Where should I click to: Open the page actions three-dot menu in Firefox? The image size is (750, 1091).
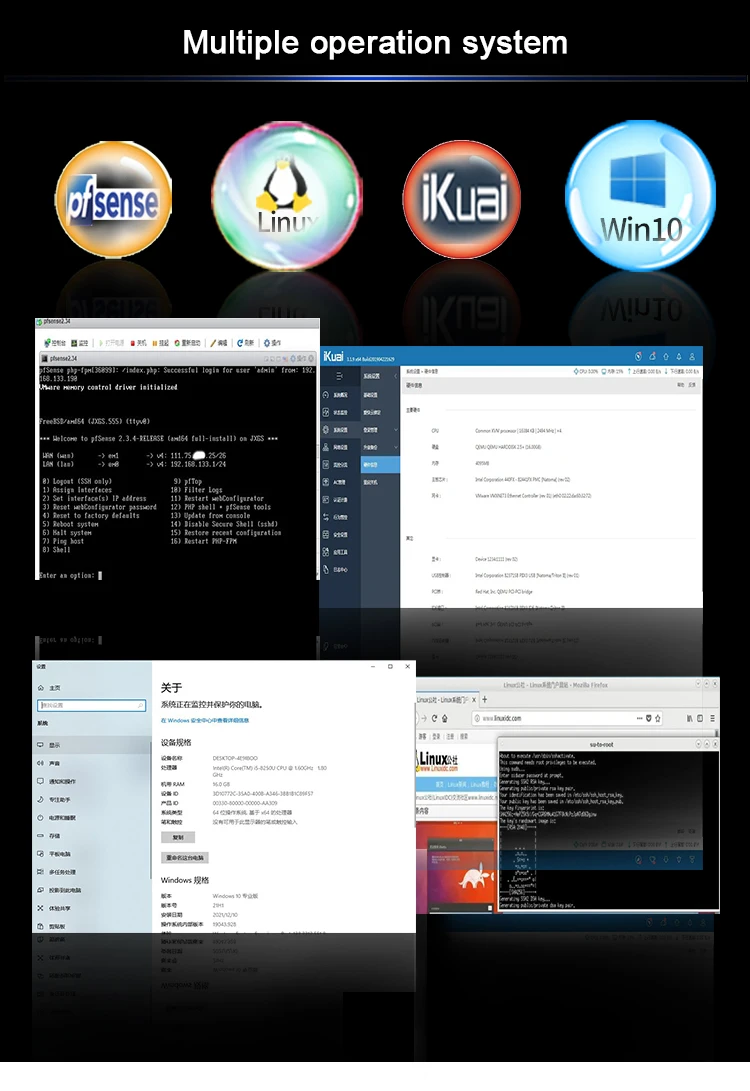pos(639,718)
